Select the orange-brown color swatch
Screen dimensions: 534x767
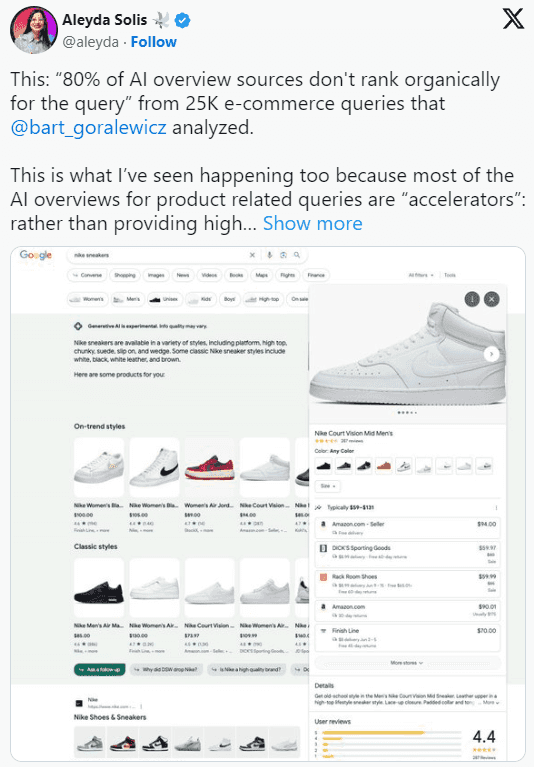pos(384,466)
